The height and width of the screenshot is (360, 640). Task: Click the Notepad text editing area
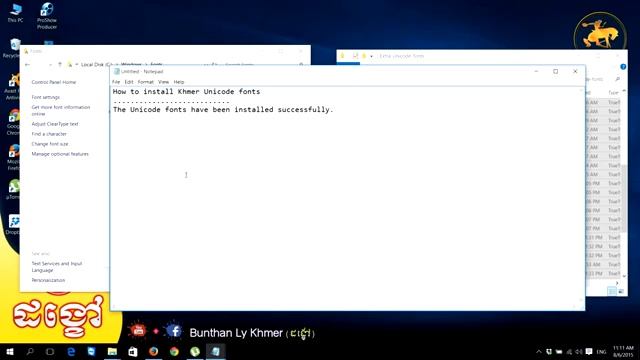click(347, 198)
